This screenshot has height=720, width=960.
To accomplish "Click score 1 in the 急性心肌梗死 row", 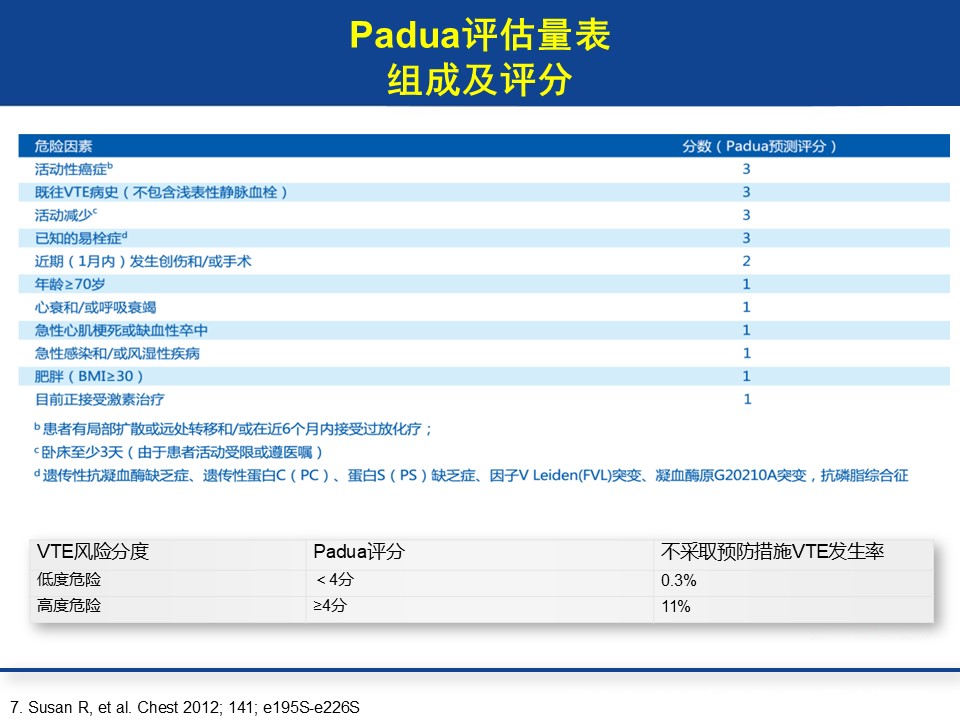I will [746, 330].
